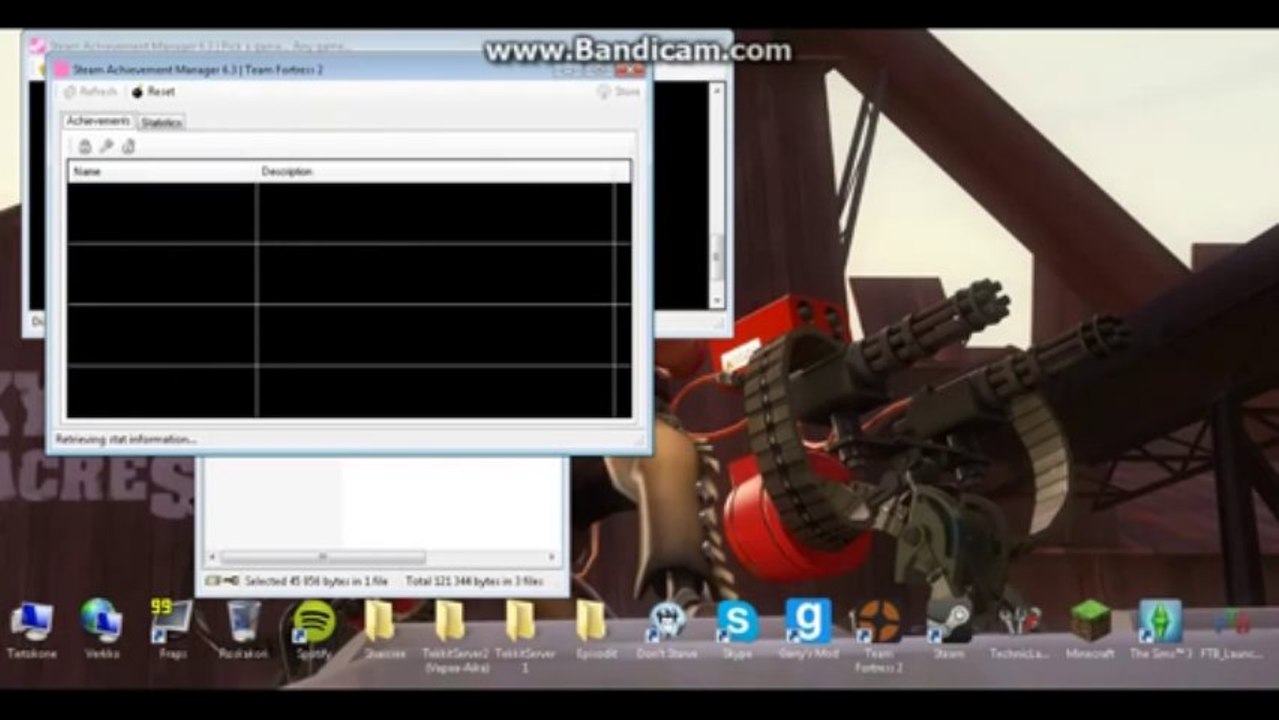Click the Minecraft desktop shortcut

point(1090,630)
